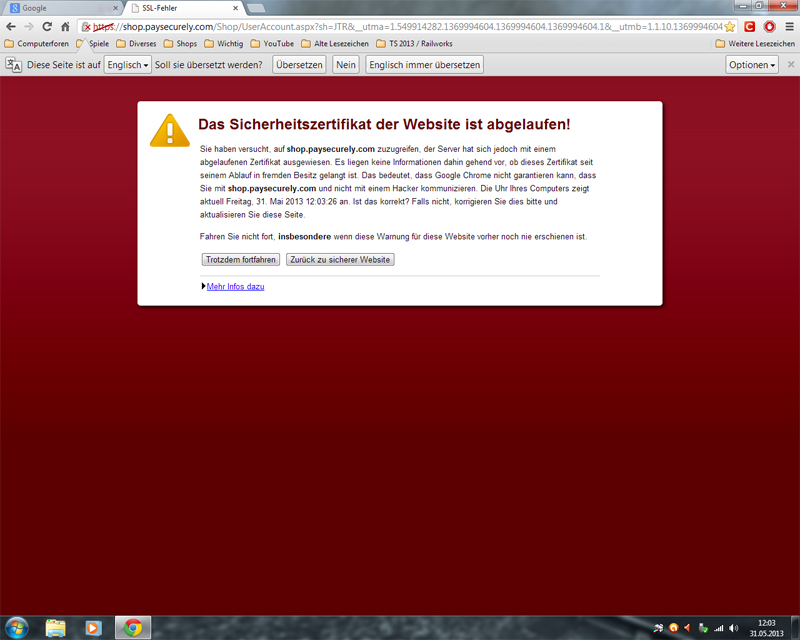Expand the Mehr Infos dazu triangle
Screen dimensions: 800x640
click(203, 286)
